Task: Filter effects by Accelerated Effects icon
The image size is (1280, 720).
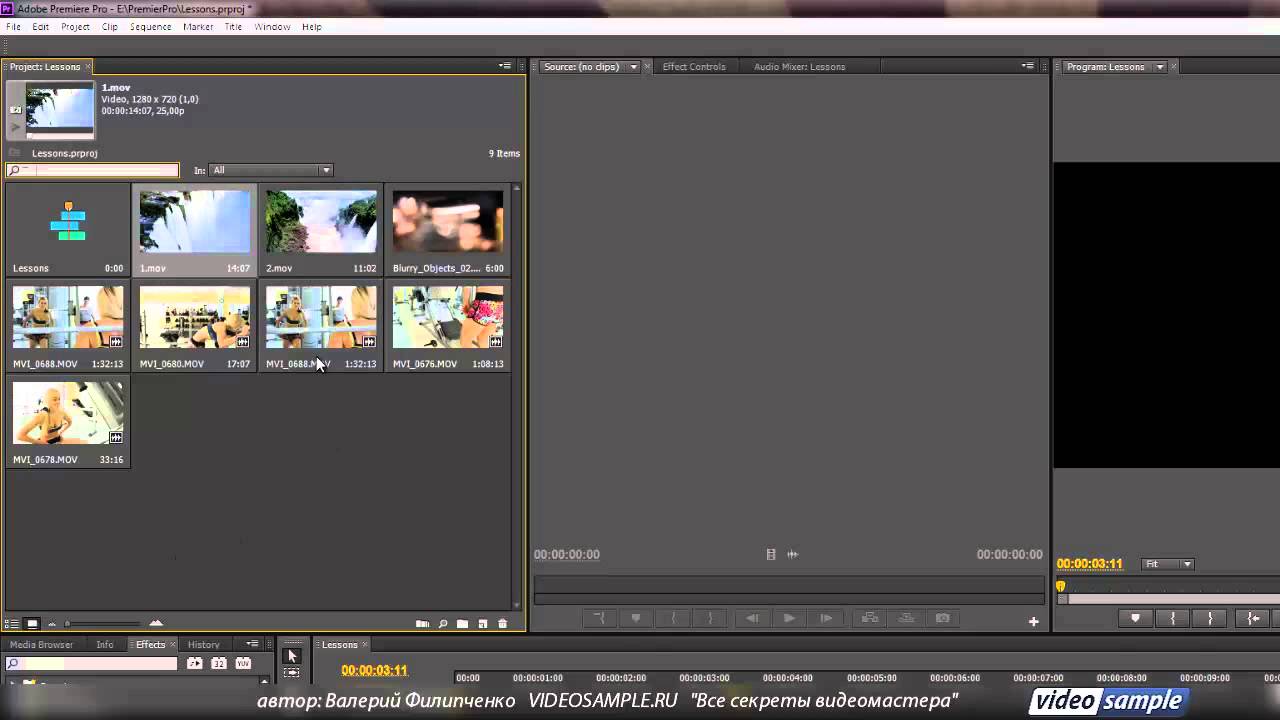Action: pyautogui.click(x=195, y=663)
